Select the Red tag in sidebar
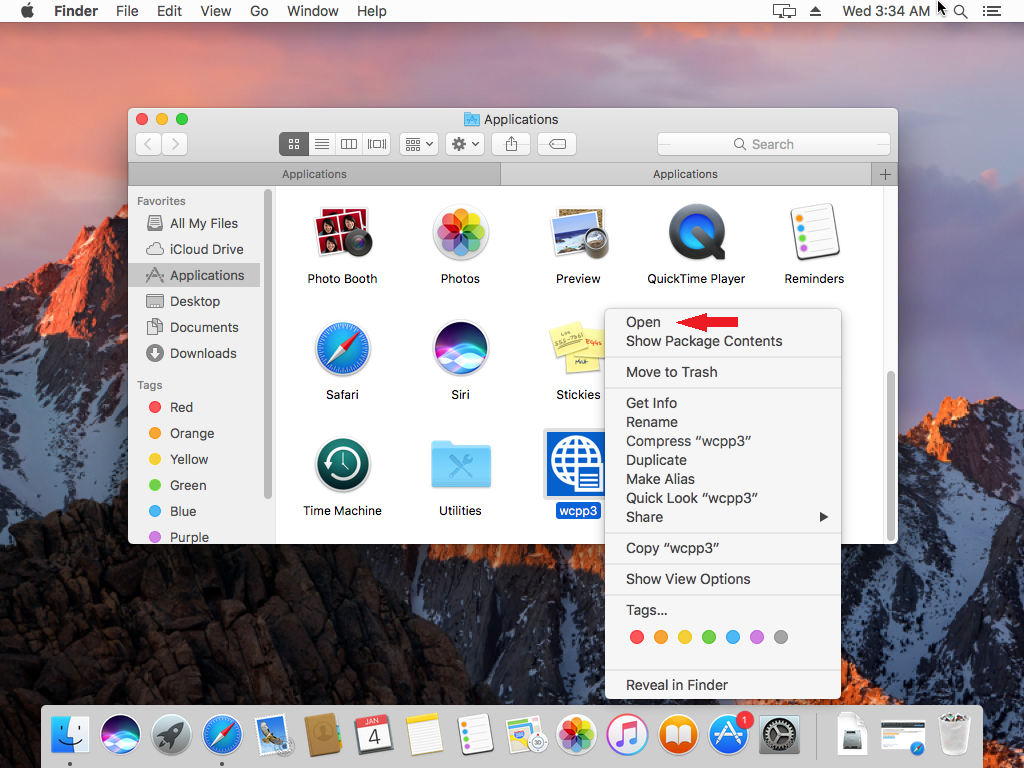Screen dimensions: 1024x768 [194, 408]
